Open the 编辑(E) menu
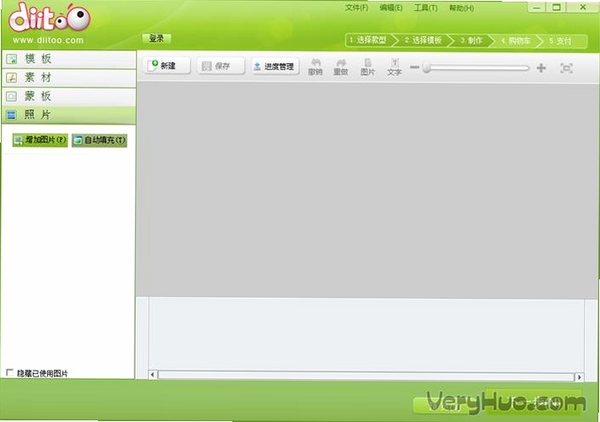Viewport: 600px width, 422px height. (x=391, y=8)
